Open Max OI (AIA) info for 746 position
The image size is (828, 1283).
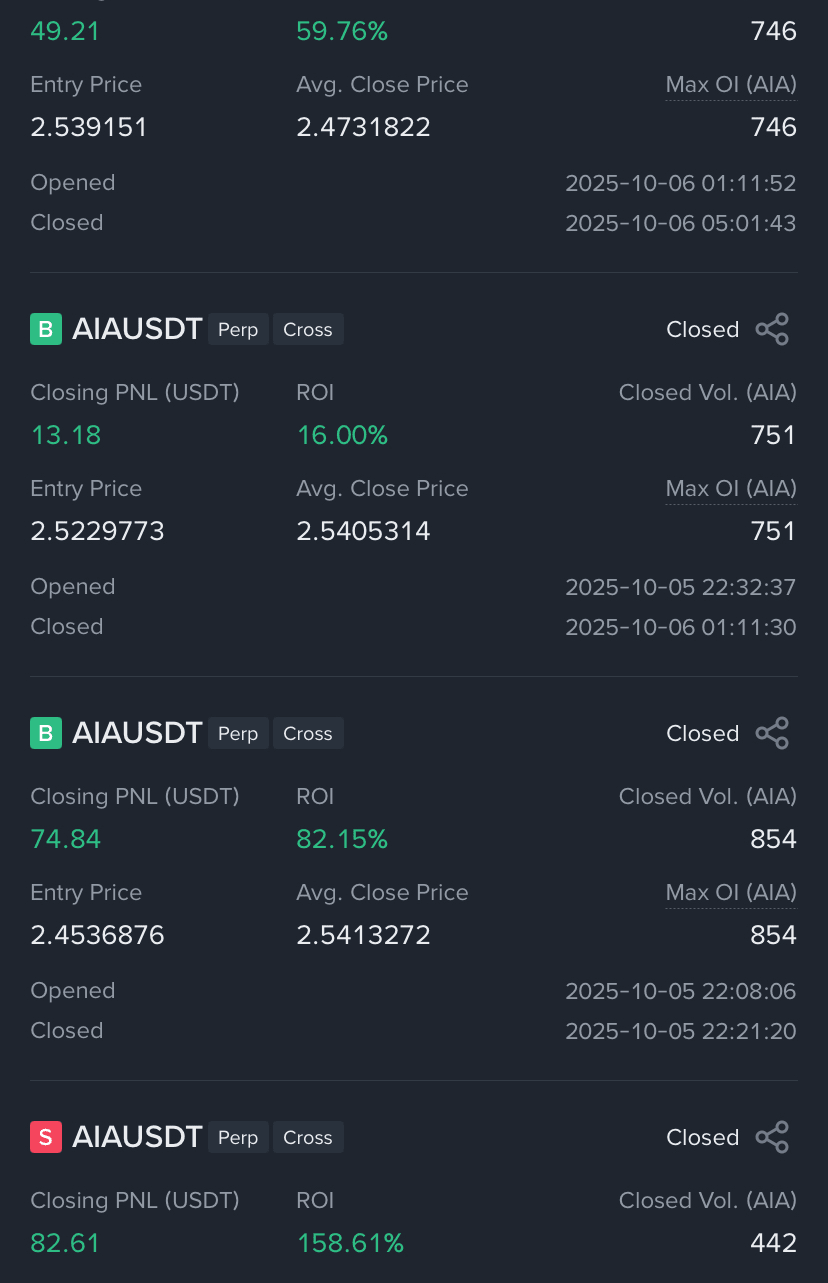(x=731, y=84)
